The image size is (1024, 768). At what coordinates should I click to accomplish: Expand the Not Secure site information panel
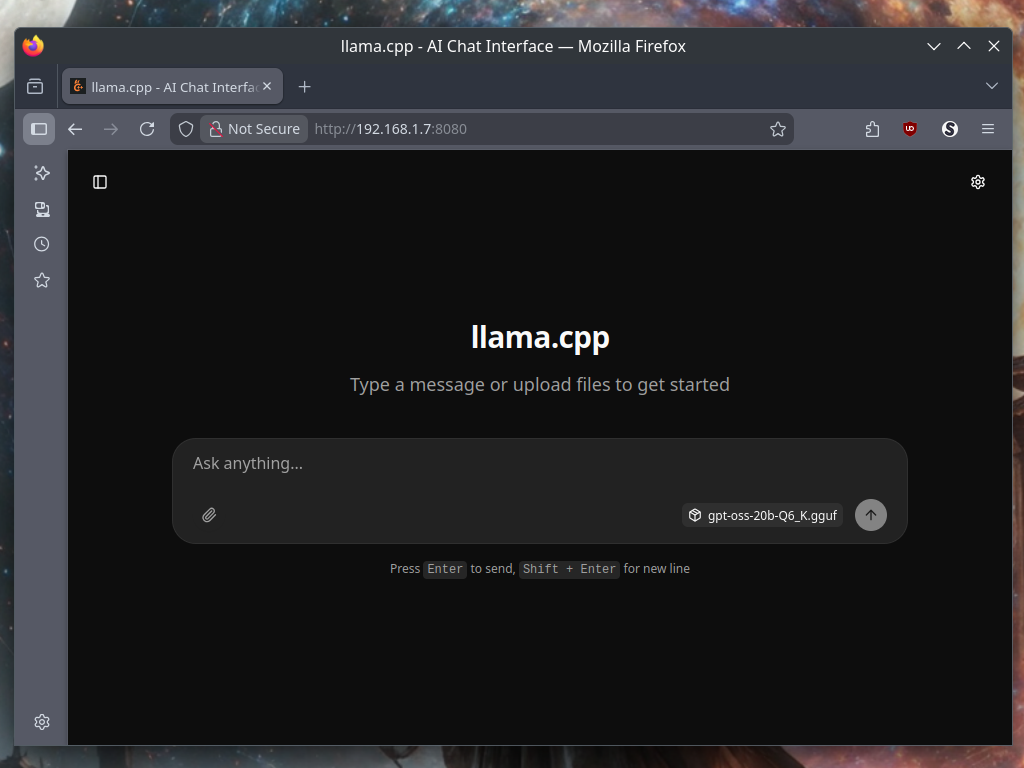(253, 128)
